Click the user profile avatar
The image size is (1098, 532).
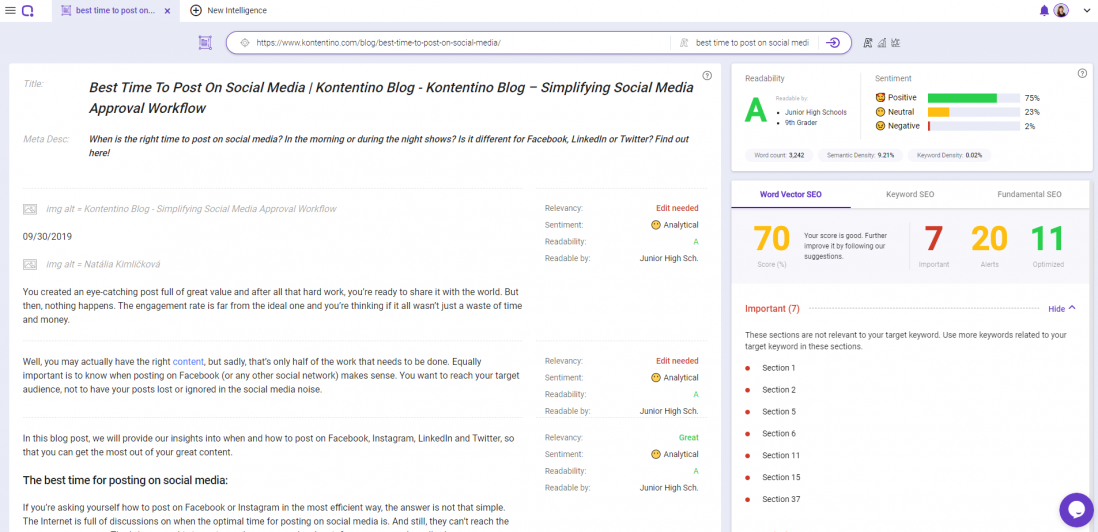click(x=1061, y=10)
